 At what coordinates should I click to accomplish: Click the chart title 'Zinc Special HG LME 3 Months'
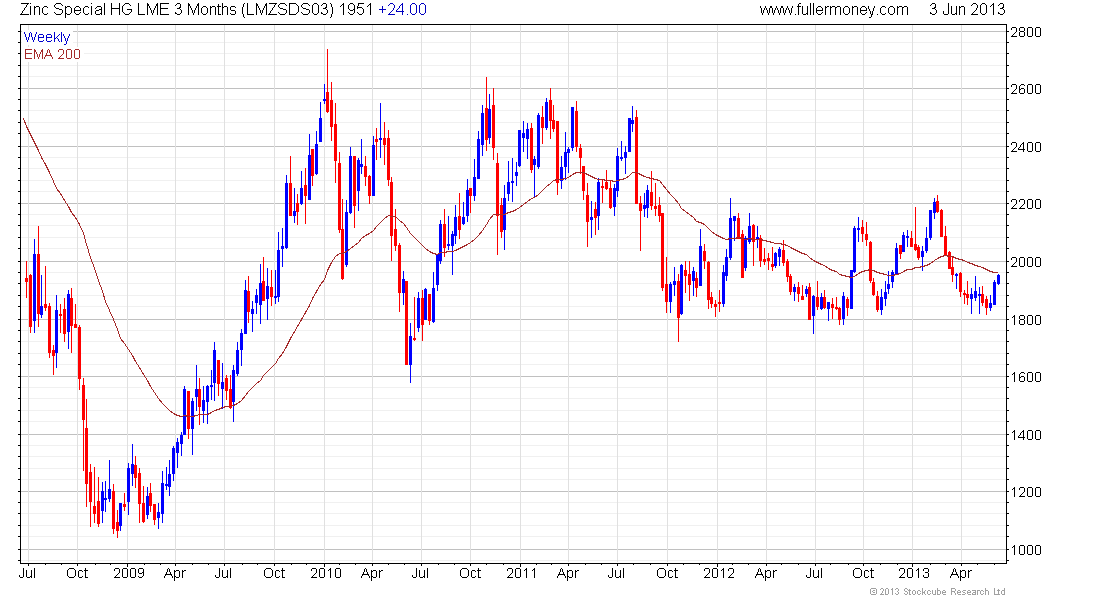coord(128,10)
